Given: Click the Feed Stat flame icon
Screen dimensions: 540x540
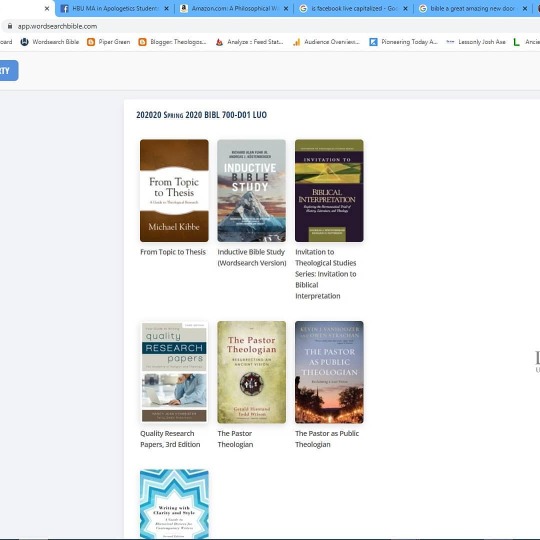Looking at the screenshot, I should 219,42.
